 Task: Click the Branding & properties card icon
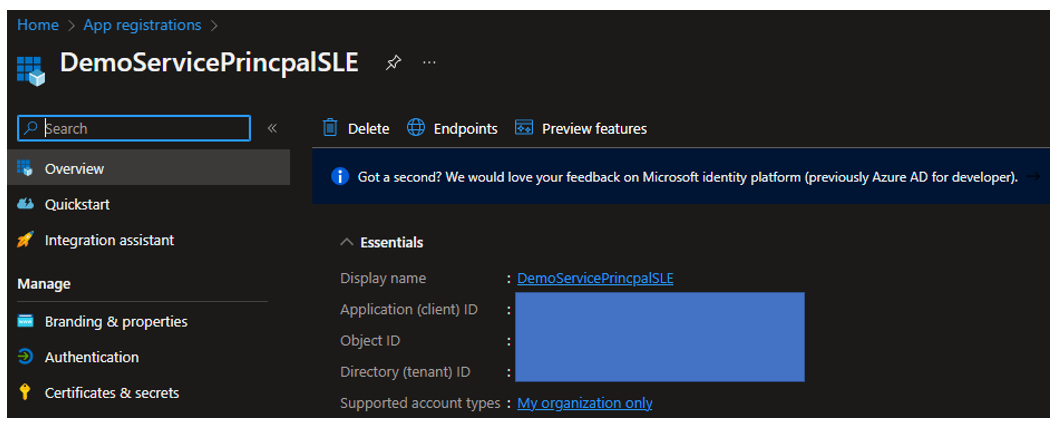[25, 321]
